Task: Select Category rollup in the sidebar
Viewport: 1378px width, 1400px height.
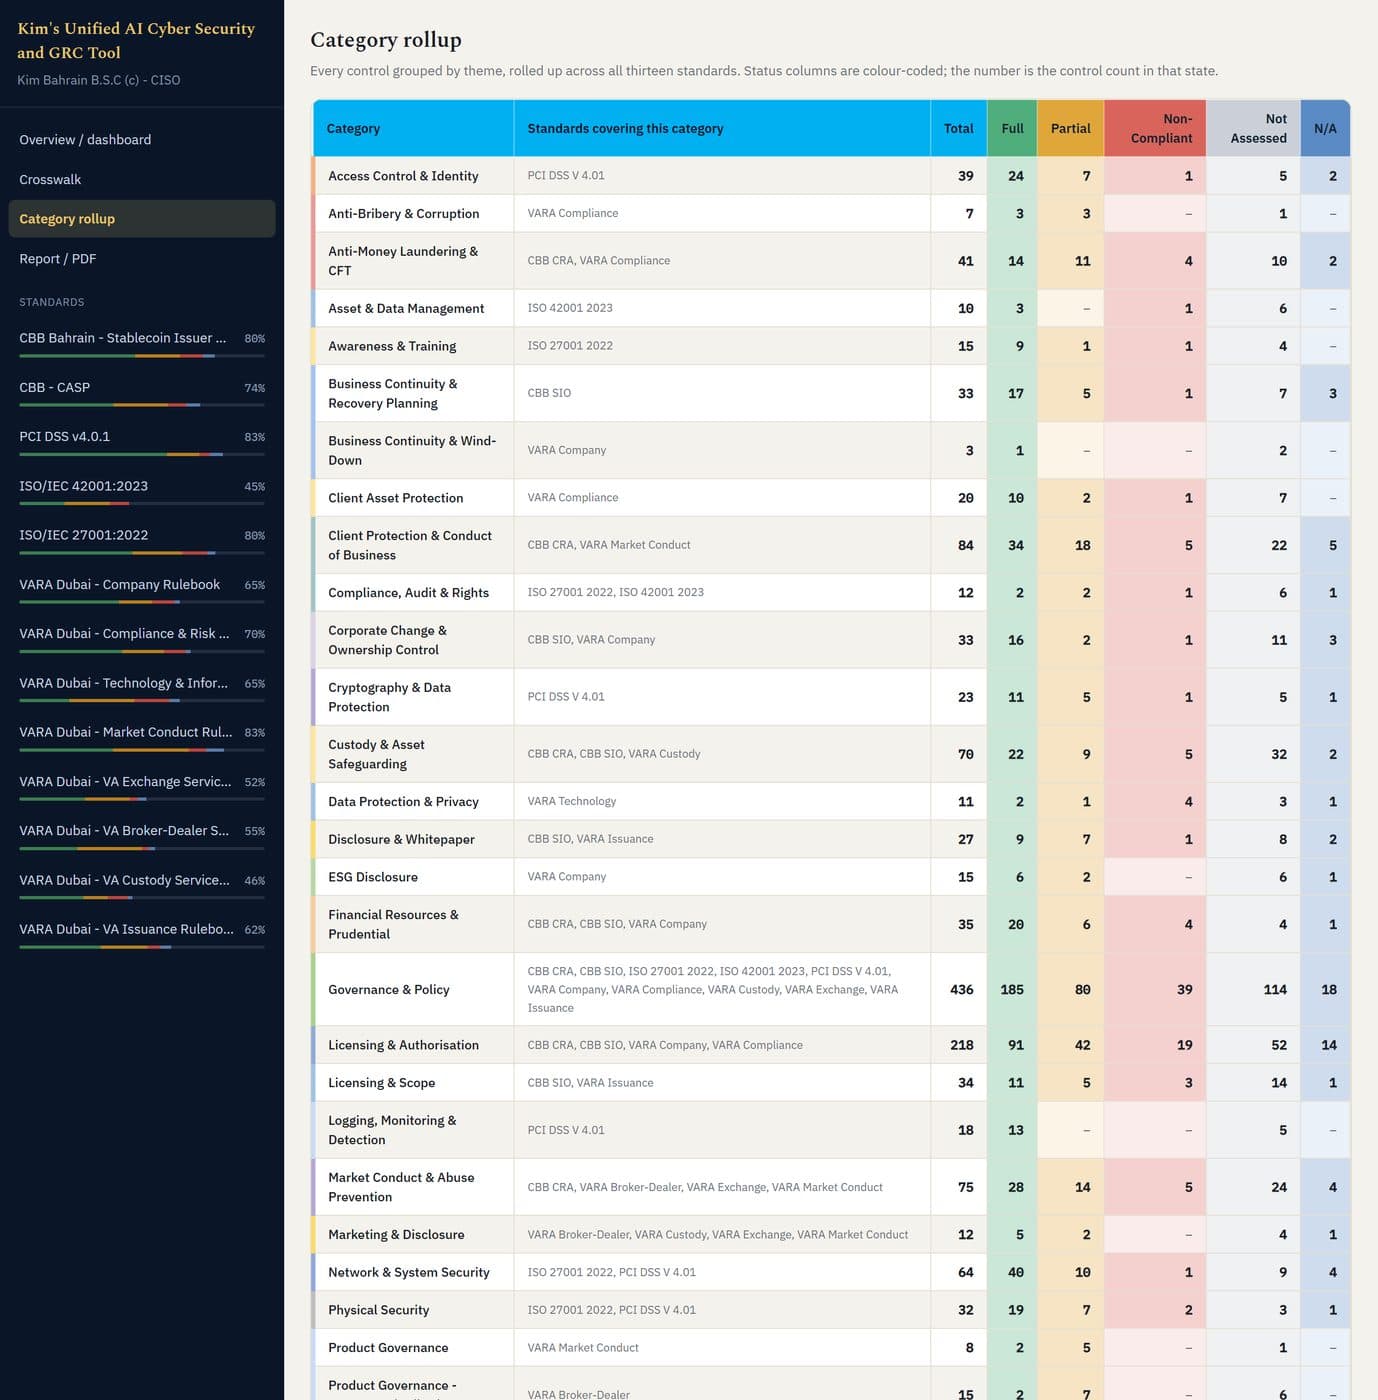Action: click(142, 219)
